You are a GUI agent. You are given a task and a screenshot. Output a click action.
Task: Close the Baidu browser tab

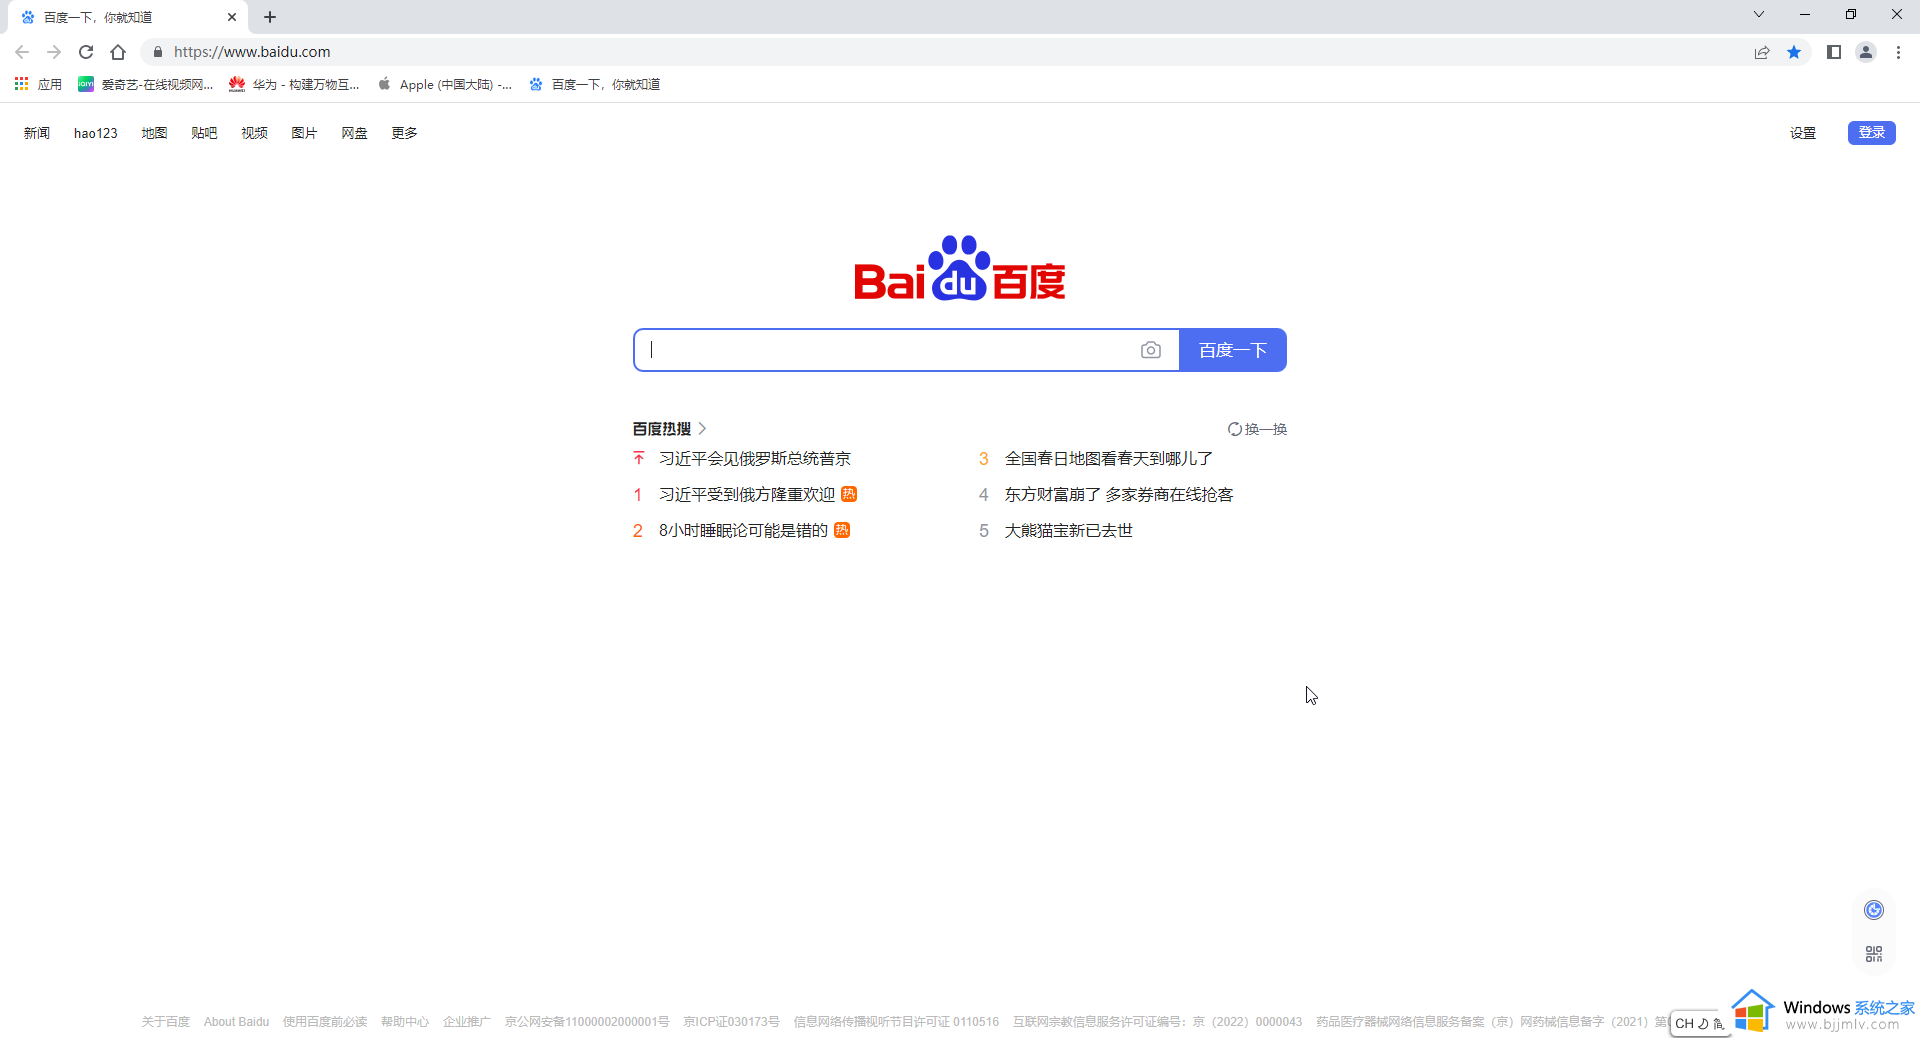(232, 17)
